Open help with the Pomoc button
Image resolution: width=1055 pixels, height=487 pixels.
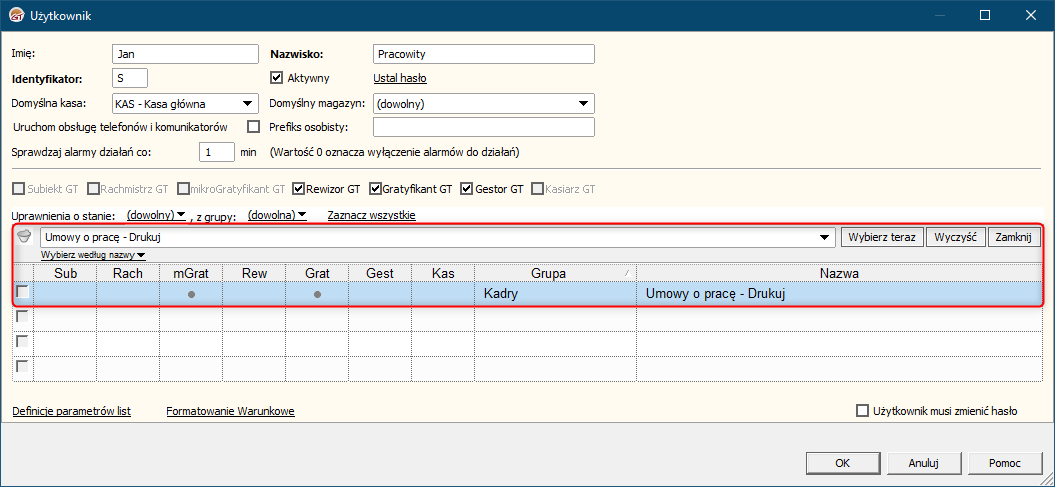pyautogui.click(x=1005, y=463)
